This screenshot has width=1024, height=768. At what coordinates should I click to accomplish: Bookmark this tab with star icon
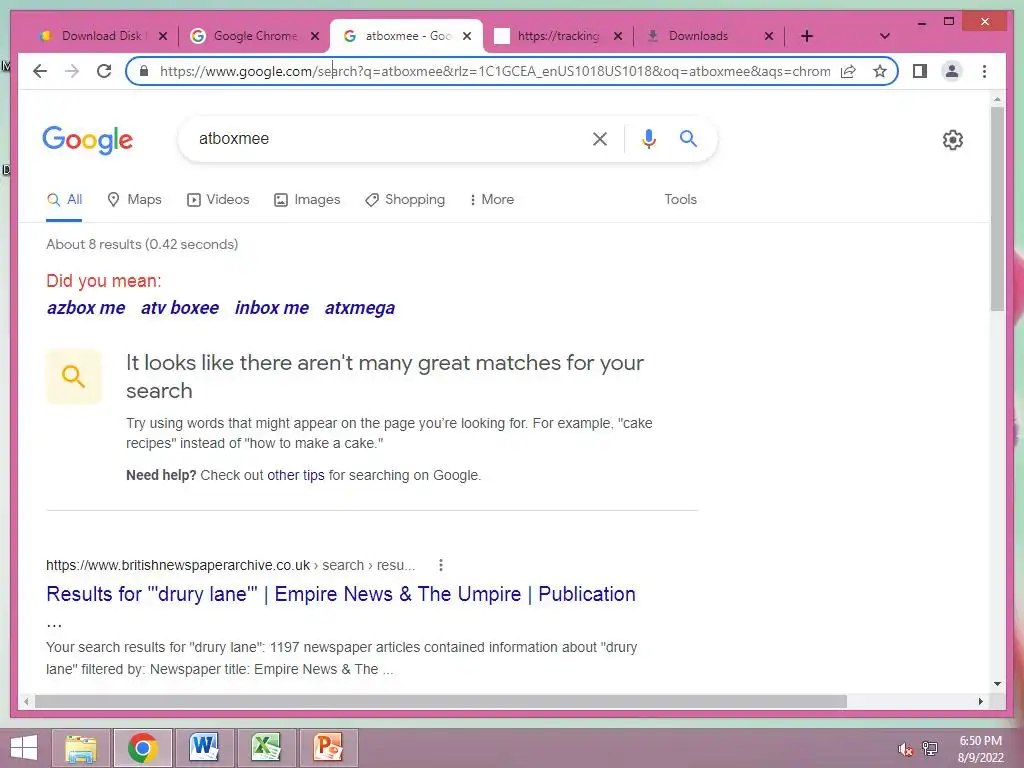coord(880,71)
